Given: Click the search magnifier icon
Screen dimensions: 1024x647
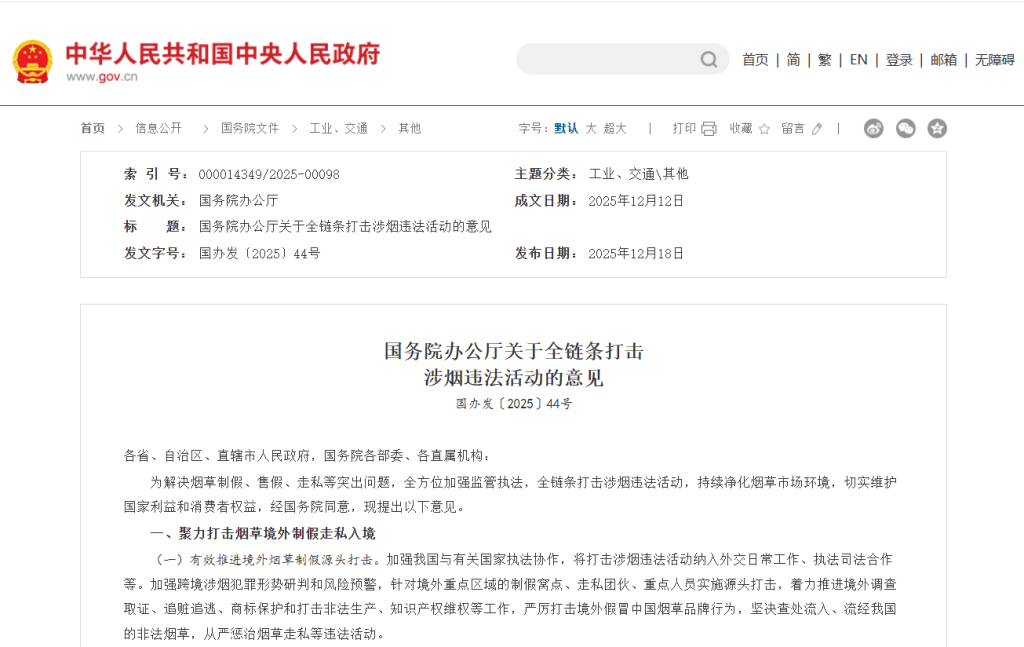Looking at the screenshot, I should [708, 60].
